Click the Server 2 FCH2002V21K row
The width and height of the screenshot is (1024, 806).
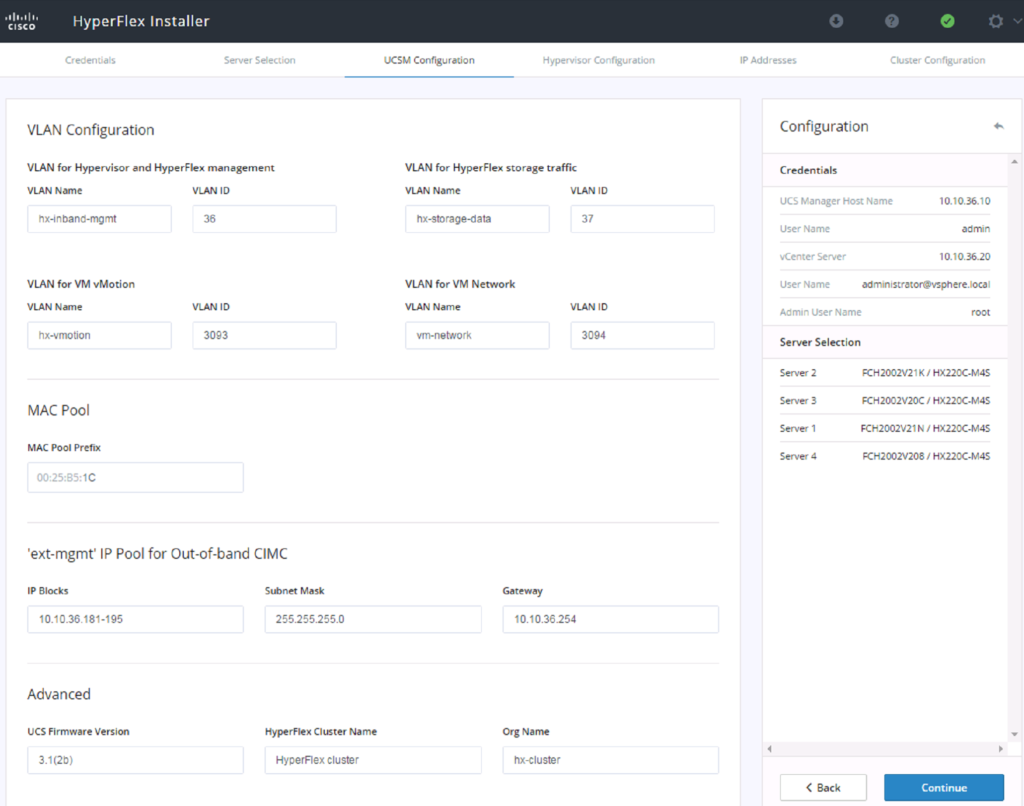coord(885,373)
